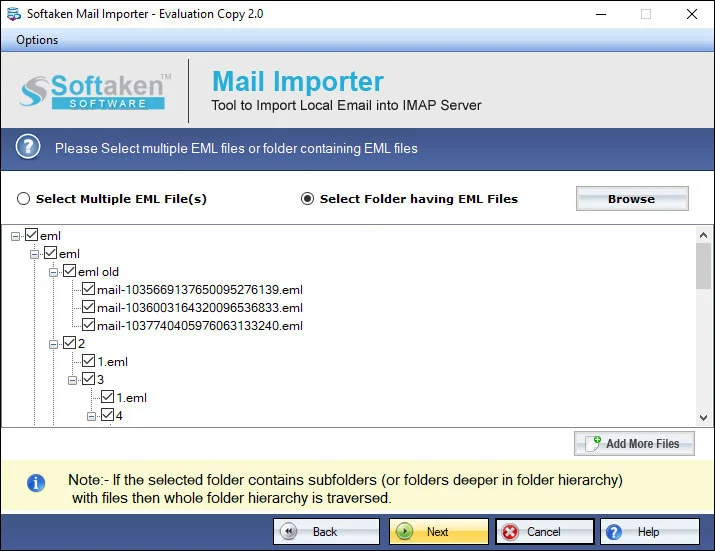Collapse the eml old folder node
The image size is (715, 551).
pyautogui.click(x=53, y=272)
